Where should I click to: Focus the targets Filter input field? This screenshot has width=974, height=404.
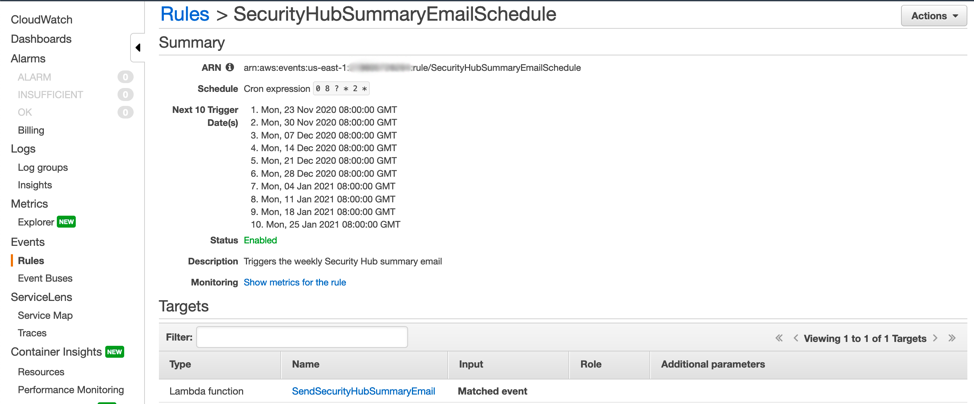point(302,337)
